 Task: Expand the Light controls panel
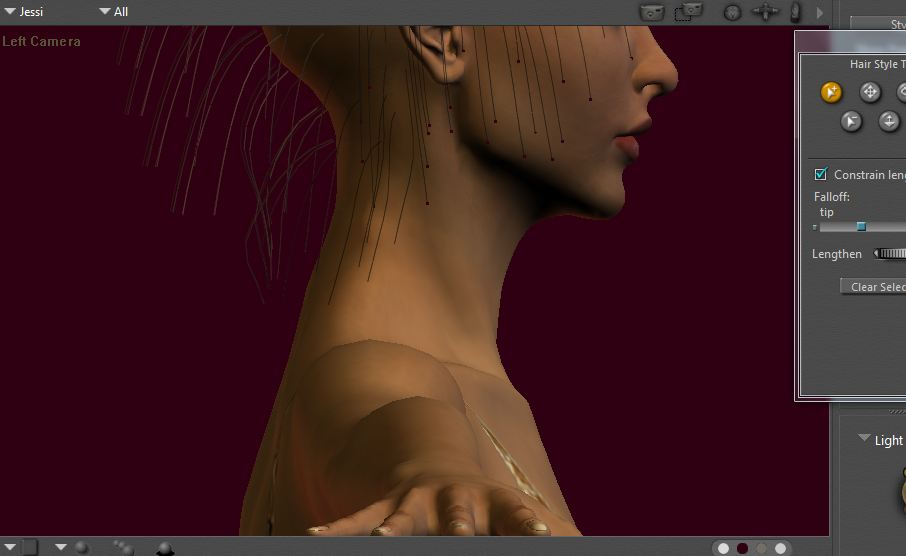(864, 439)
